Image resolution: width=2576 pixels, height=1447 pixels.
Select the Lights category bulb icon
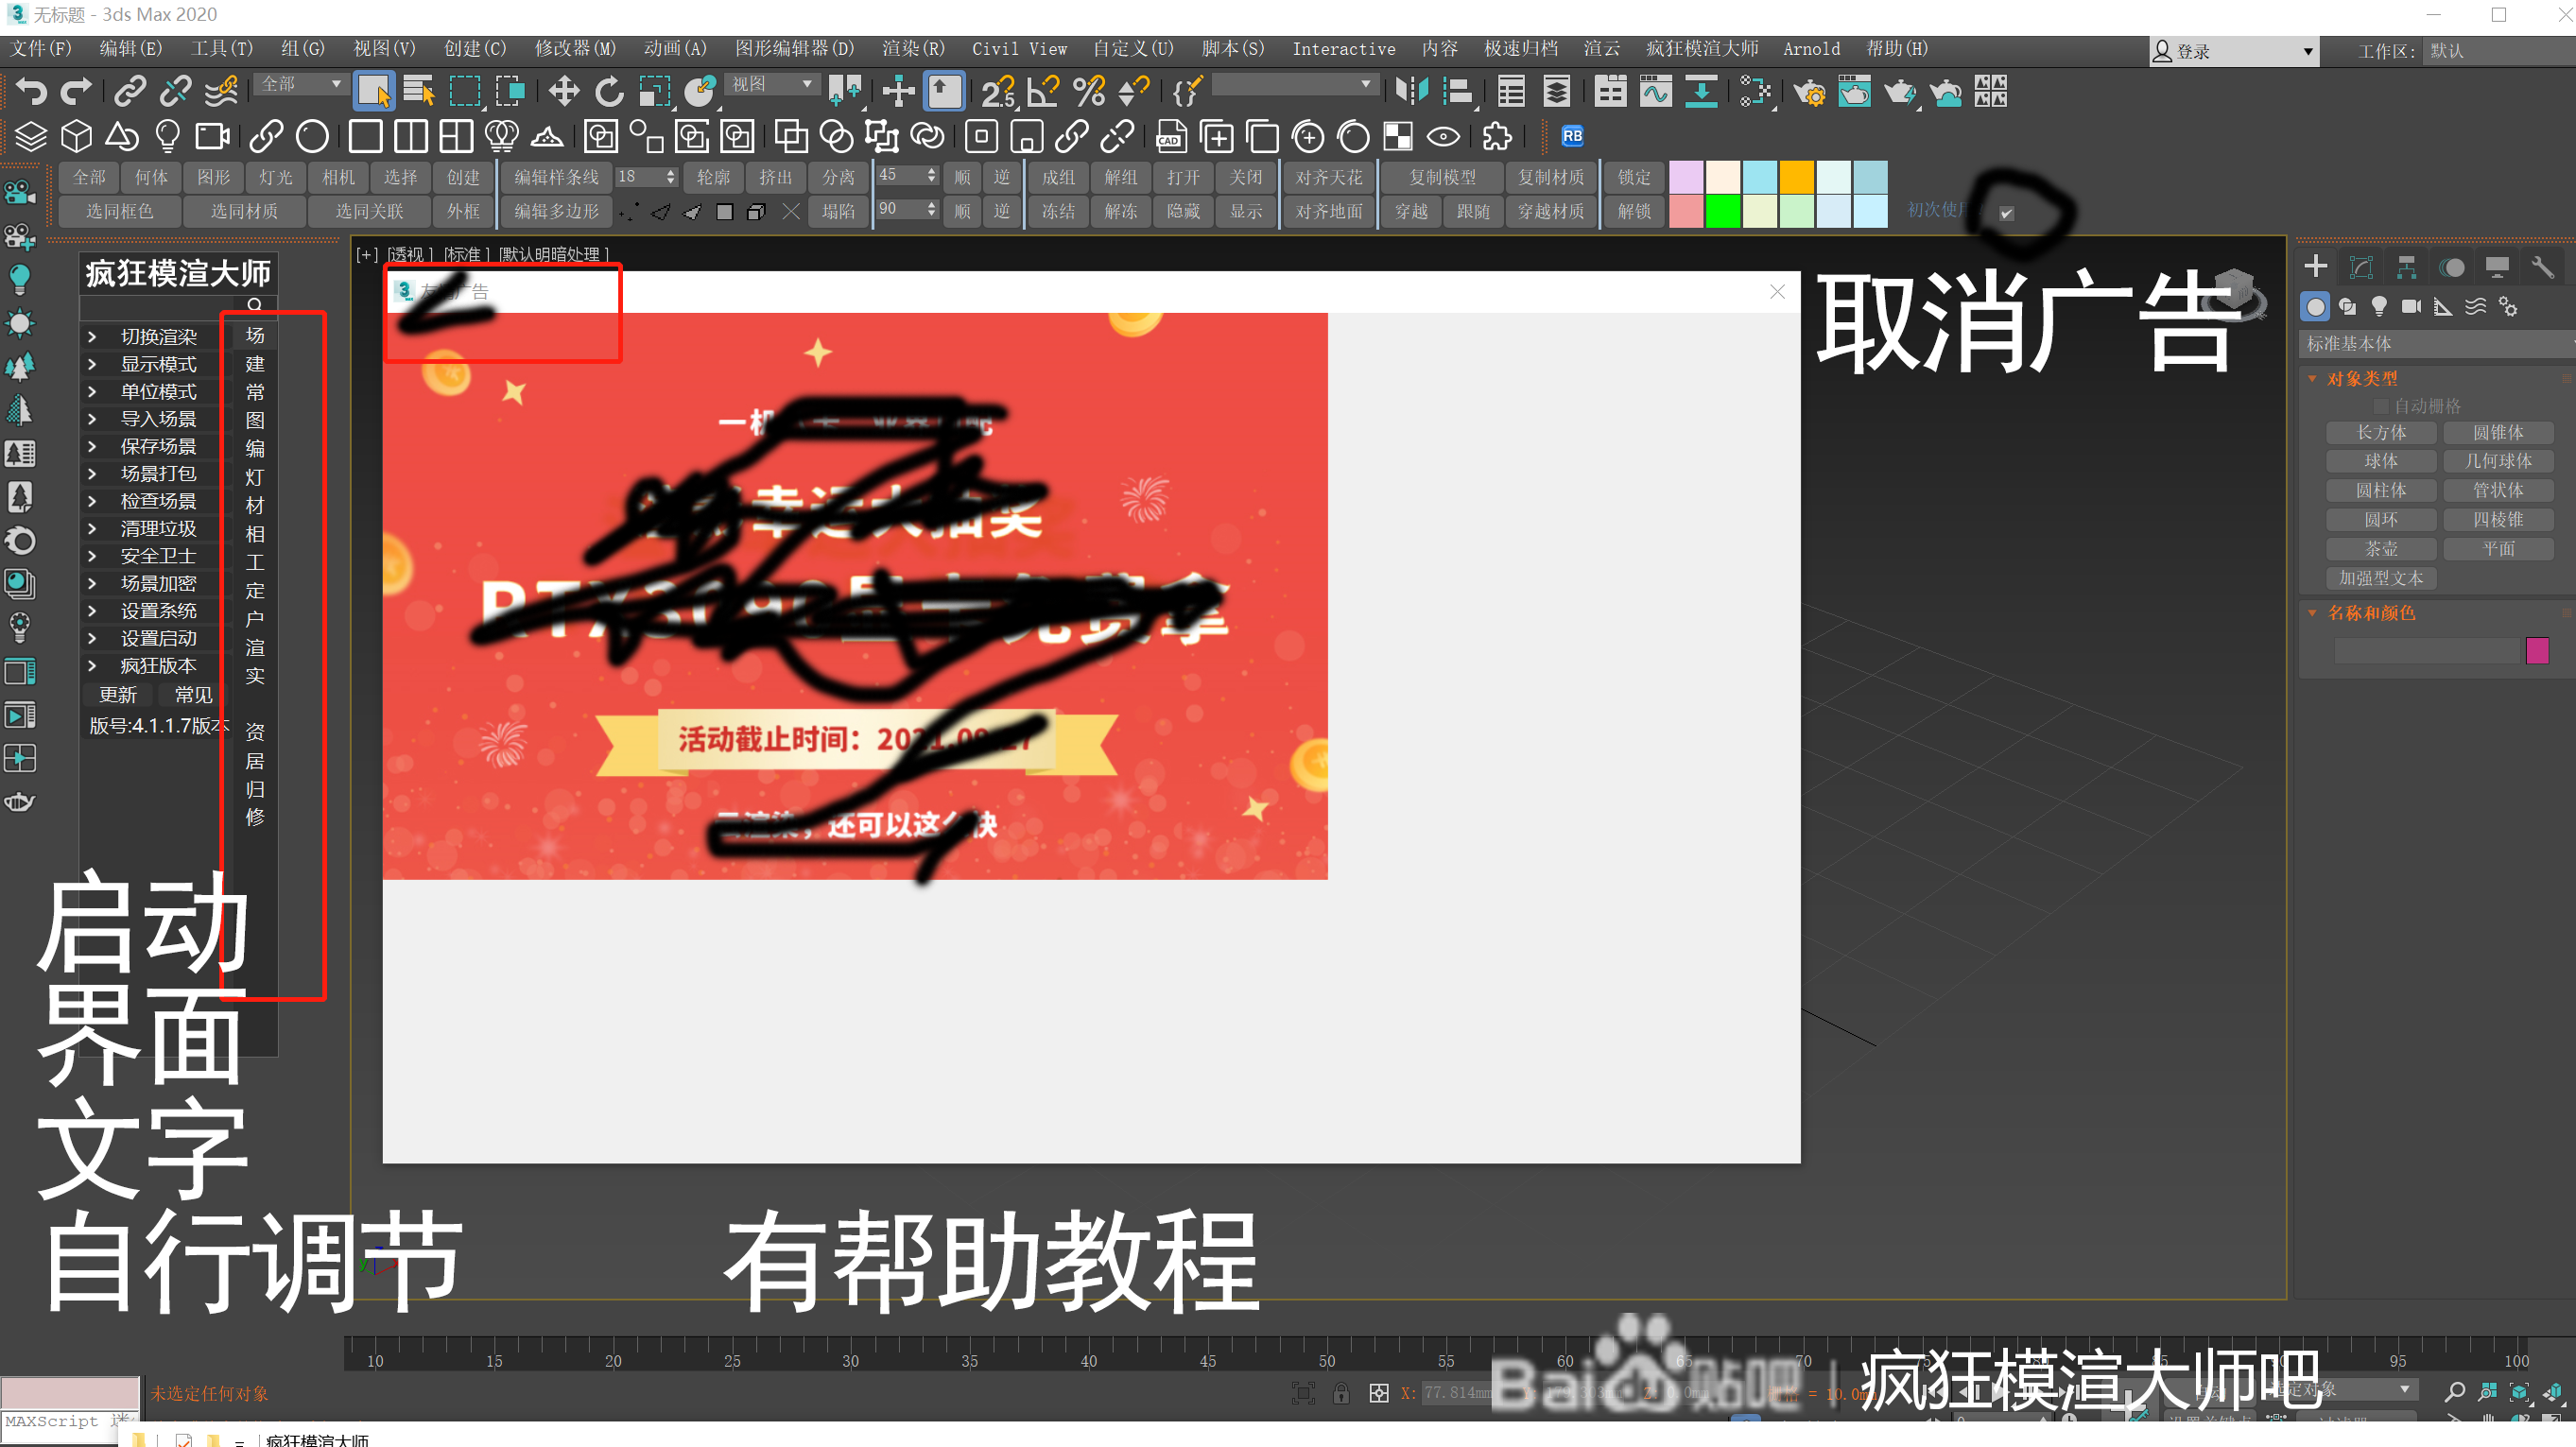2380,307
